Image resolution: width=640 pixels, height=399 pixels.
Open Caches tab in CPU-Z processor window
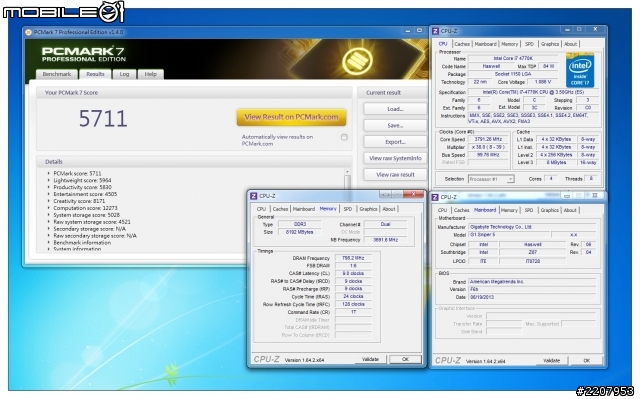coord(462,44)
